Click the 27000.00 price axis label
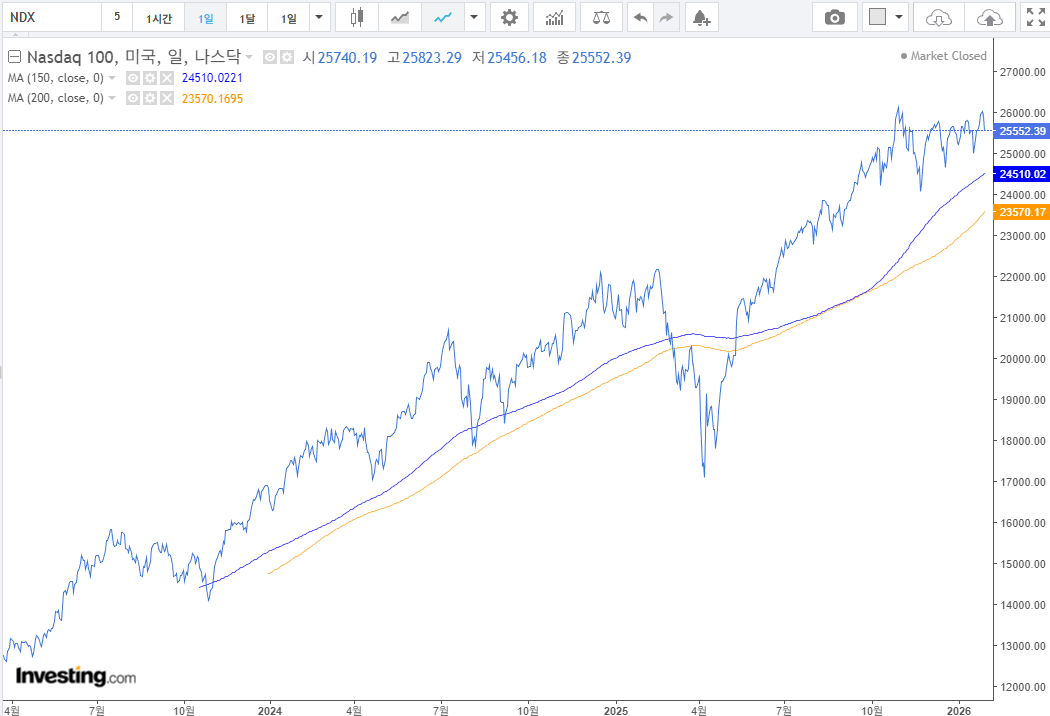Image resolution: width=1050 pixels, height=716 pixels. click(1023, 72)
